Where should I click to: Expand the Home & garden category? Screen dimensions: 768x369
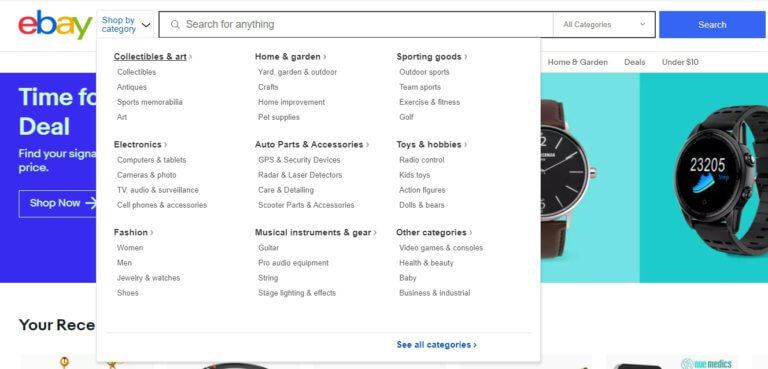[x=290, y=57]
